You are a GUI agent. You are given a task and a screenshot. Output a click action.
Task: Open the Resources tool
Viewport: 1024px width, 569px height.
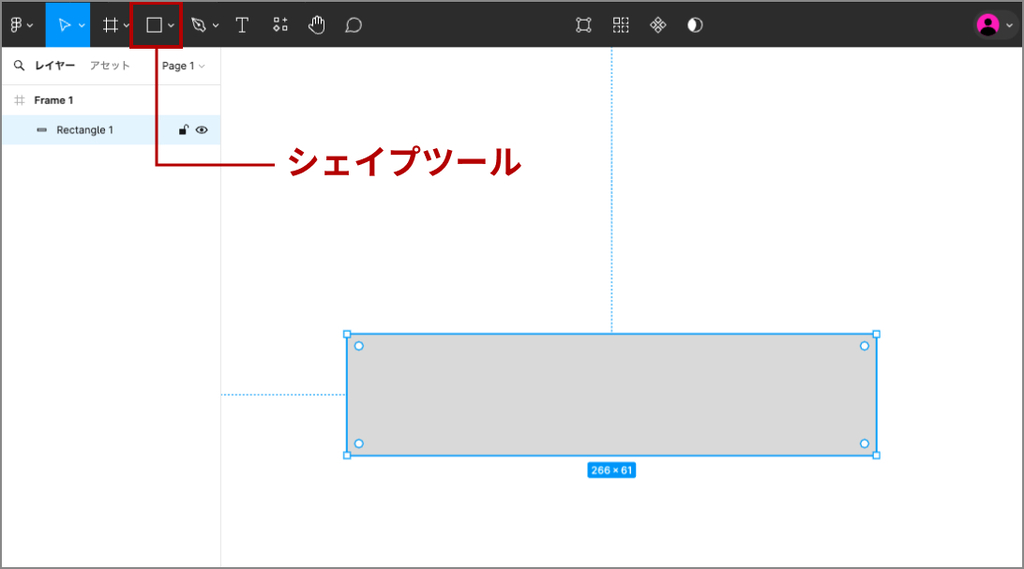[280, 25]
